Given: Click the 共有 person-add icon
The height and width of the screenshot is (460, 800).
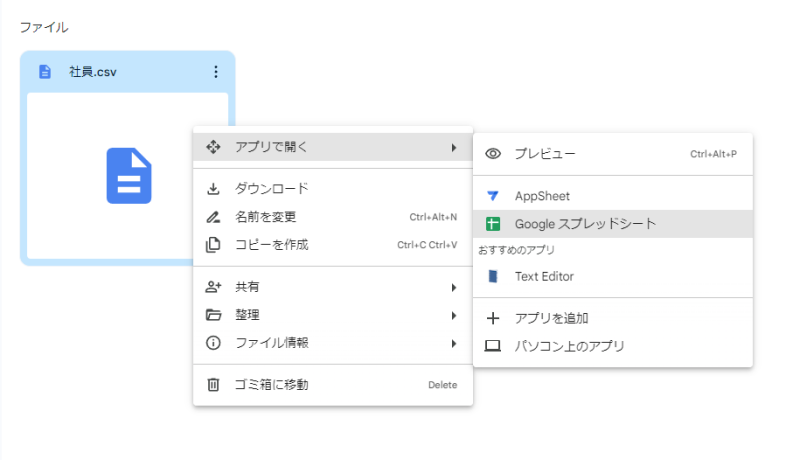Looking at the screenshot, I should 213,287.
